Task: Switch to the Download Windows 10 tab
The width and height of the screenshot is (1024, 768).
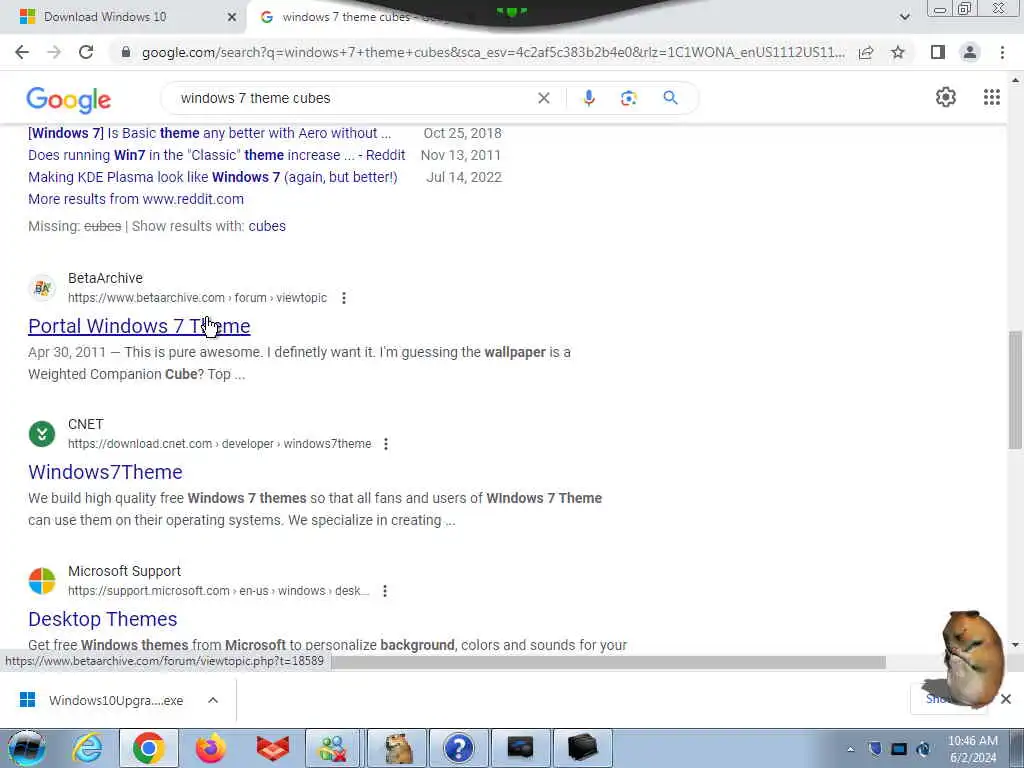Action: (x=104, y=17)
